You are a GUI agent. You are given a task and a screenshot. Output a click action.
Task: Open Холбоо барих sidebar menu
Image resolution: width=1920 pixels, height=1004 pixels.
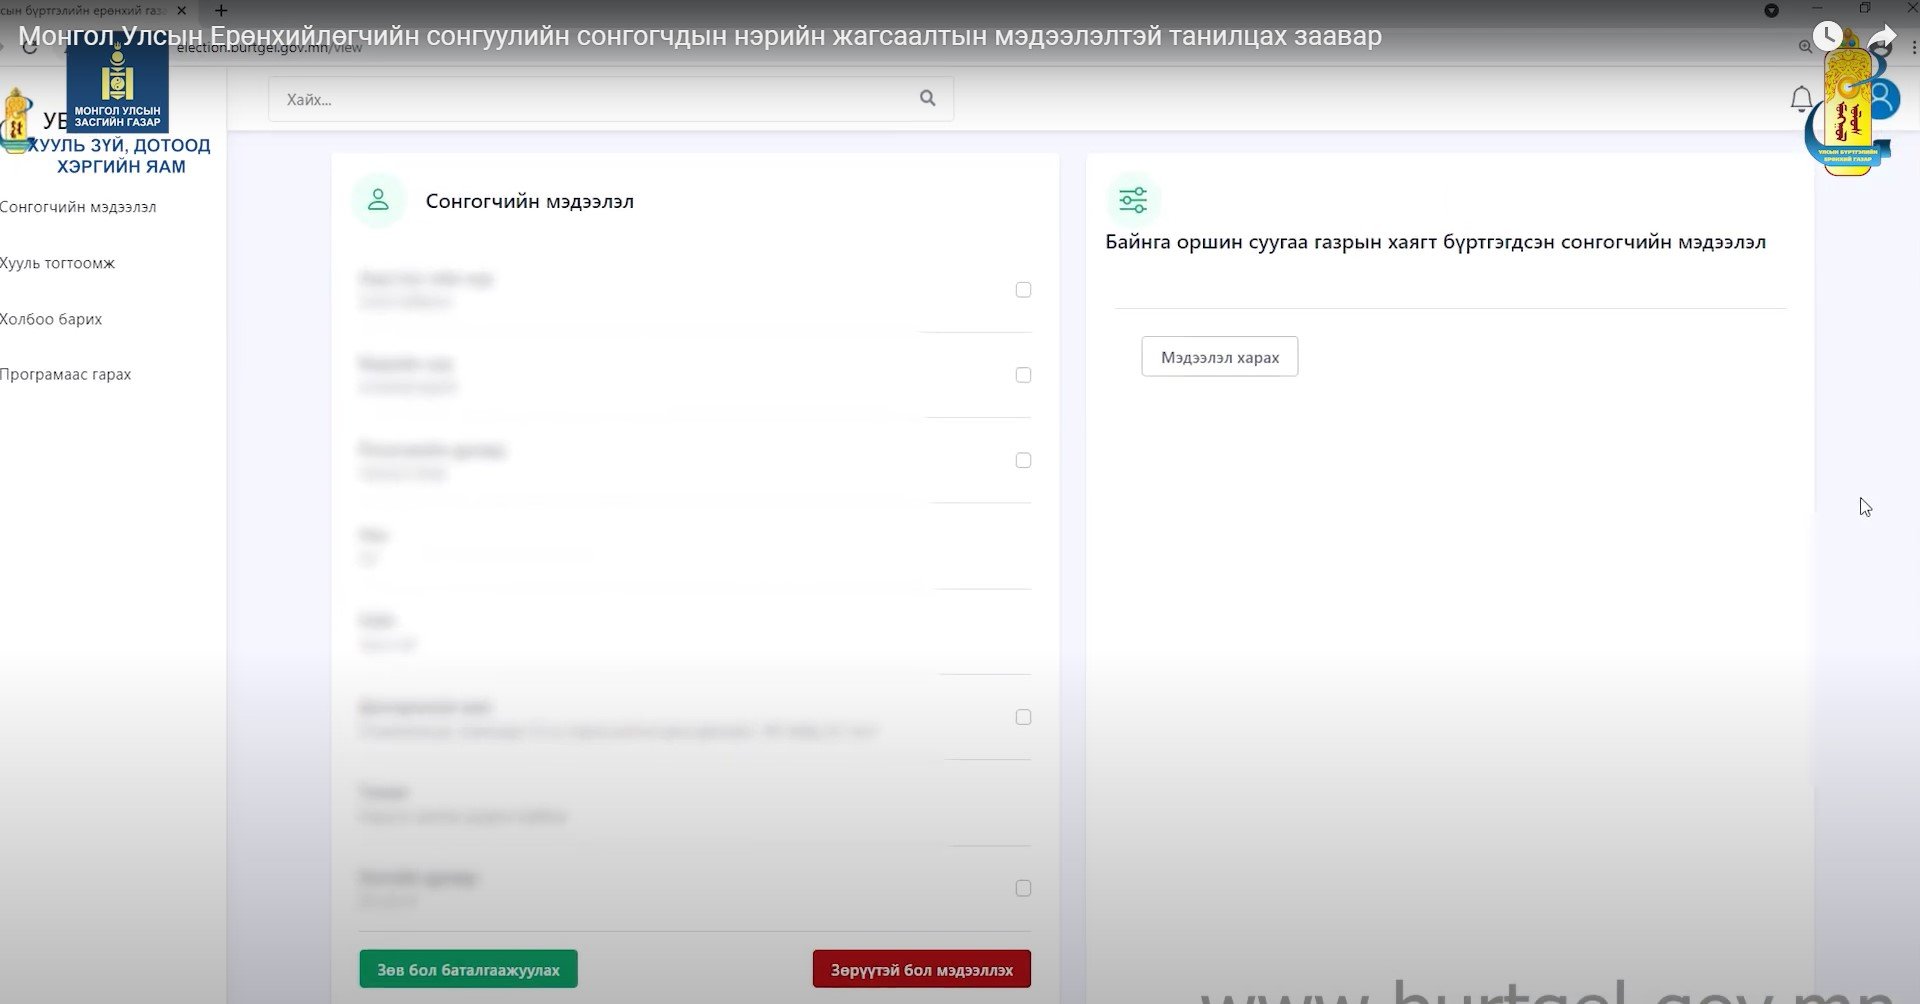tap(51, 319)
